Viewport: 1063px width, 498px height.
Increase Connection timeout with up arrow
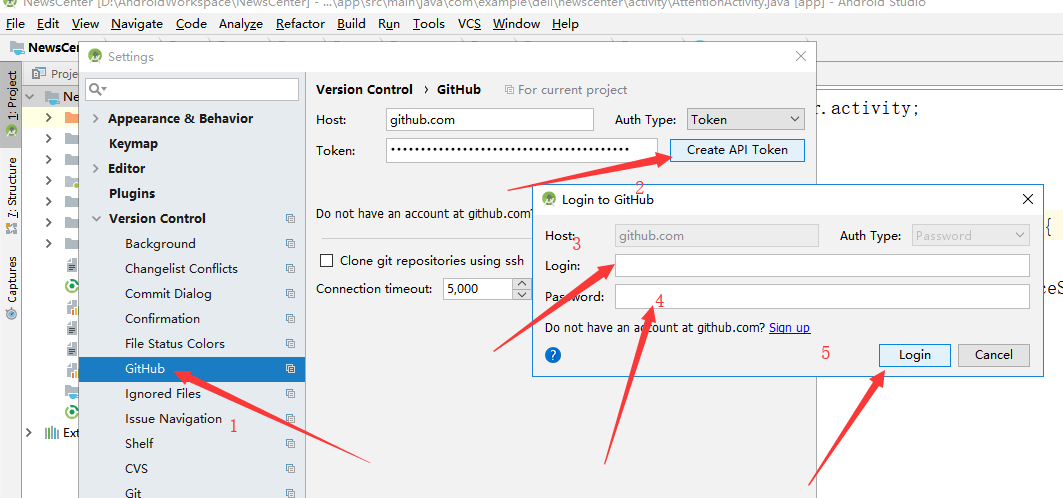tap(521, 284)
